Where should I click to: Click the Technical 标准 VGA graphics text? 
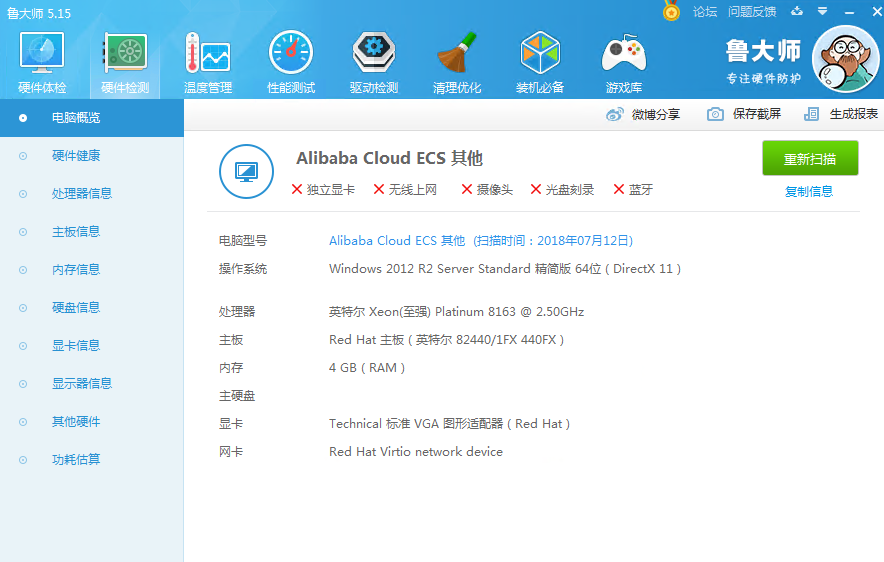click(449, 424)
